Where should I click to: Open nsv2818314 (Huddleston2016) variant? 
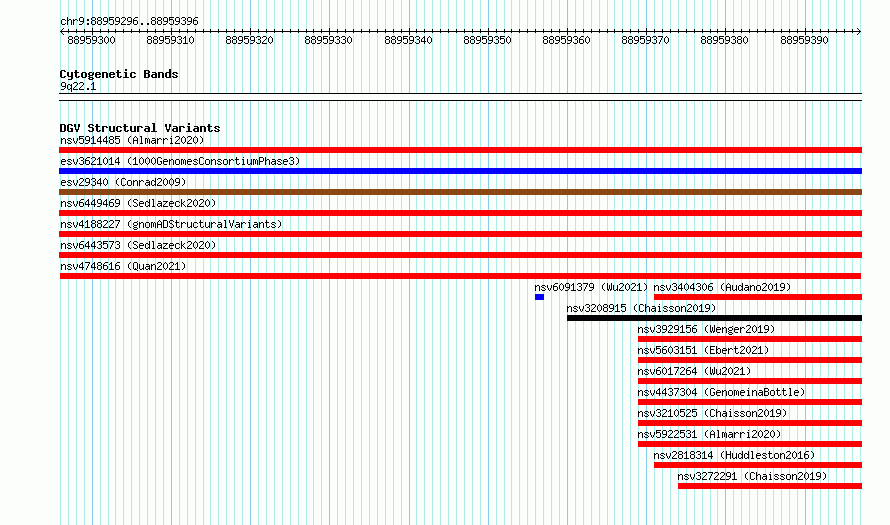(734, 455)
